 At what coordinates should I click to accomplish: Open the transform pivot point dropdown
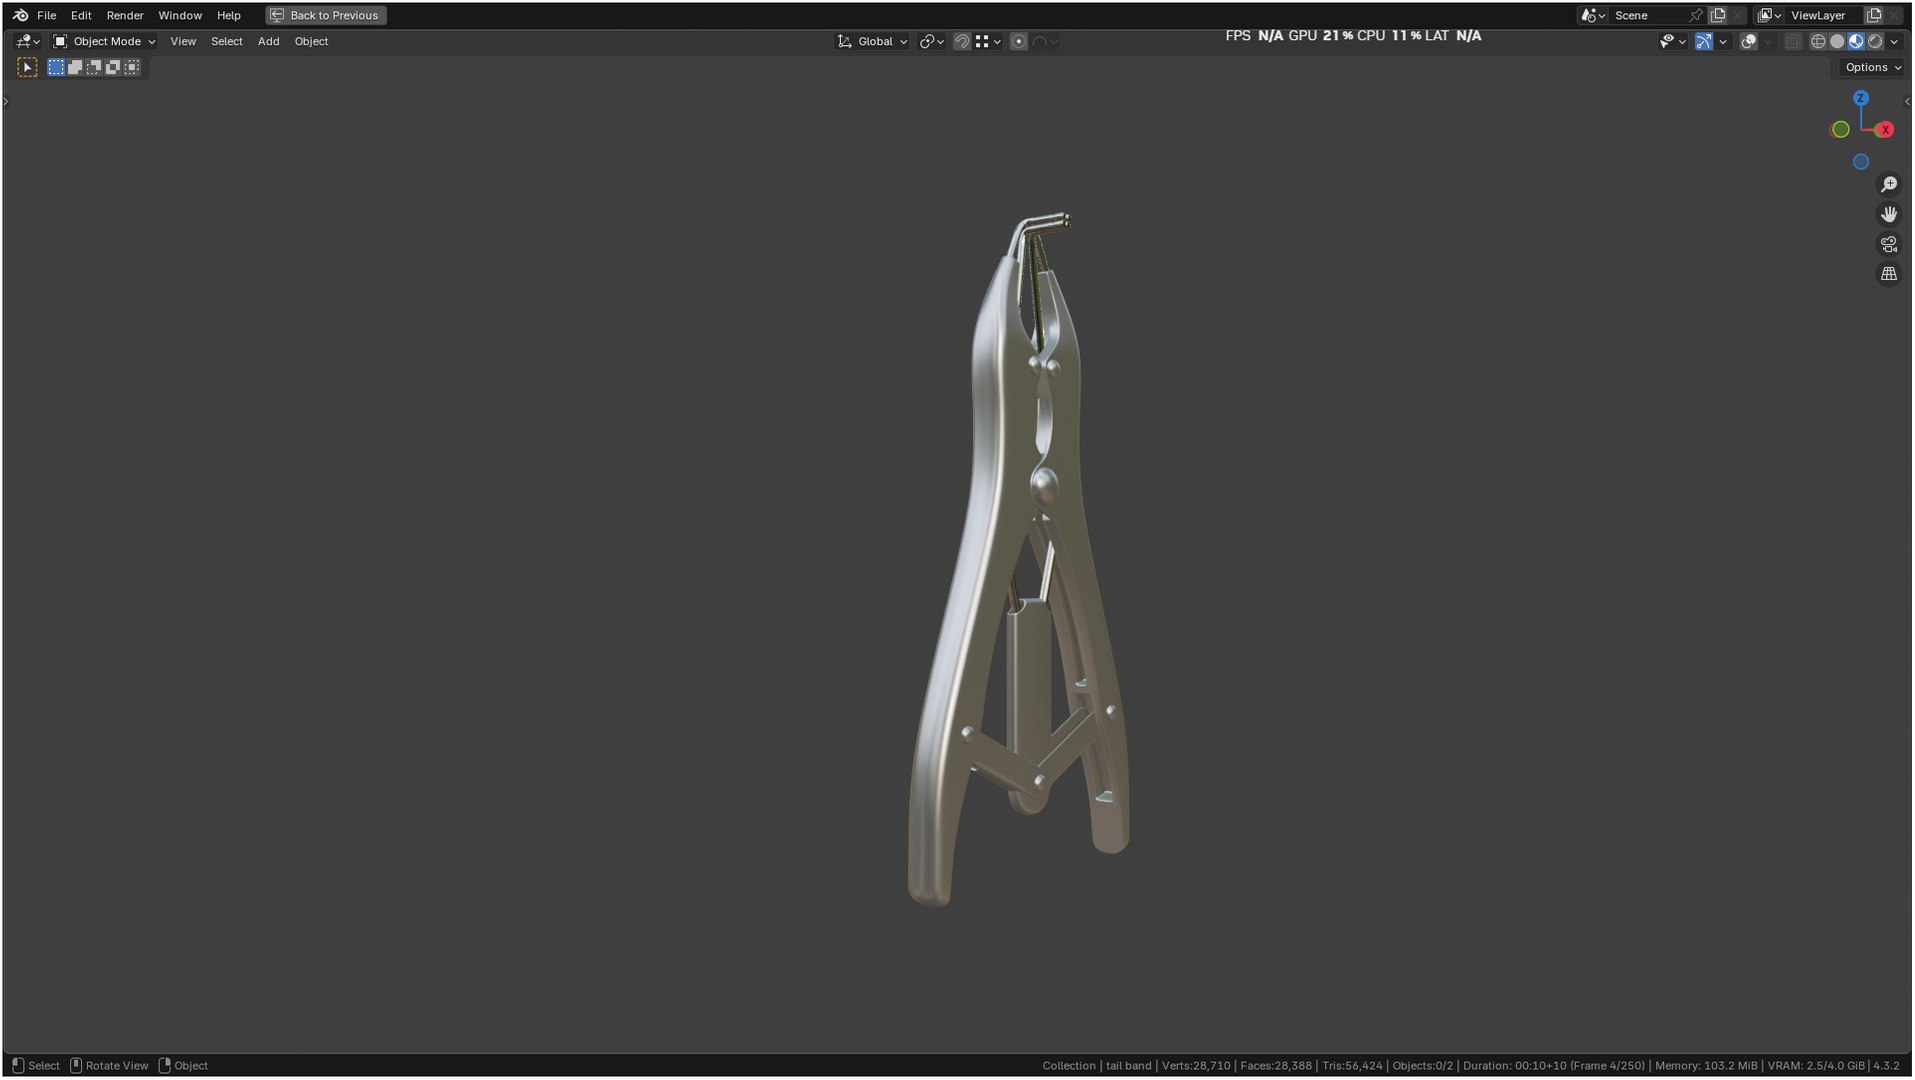[932, 41]
